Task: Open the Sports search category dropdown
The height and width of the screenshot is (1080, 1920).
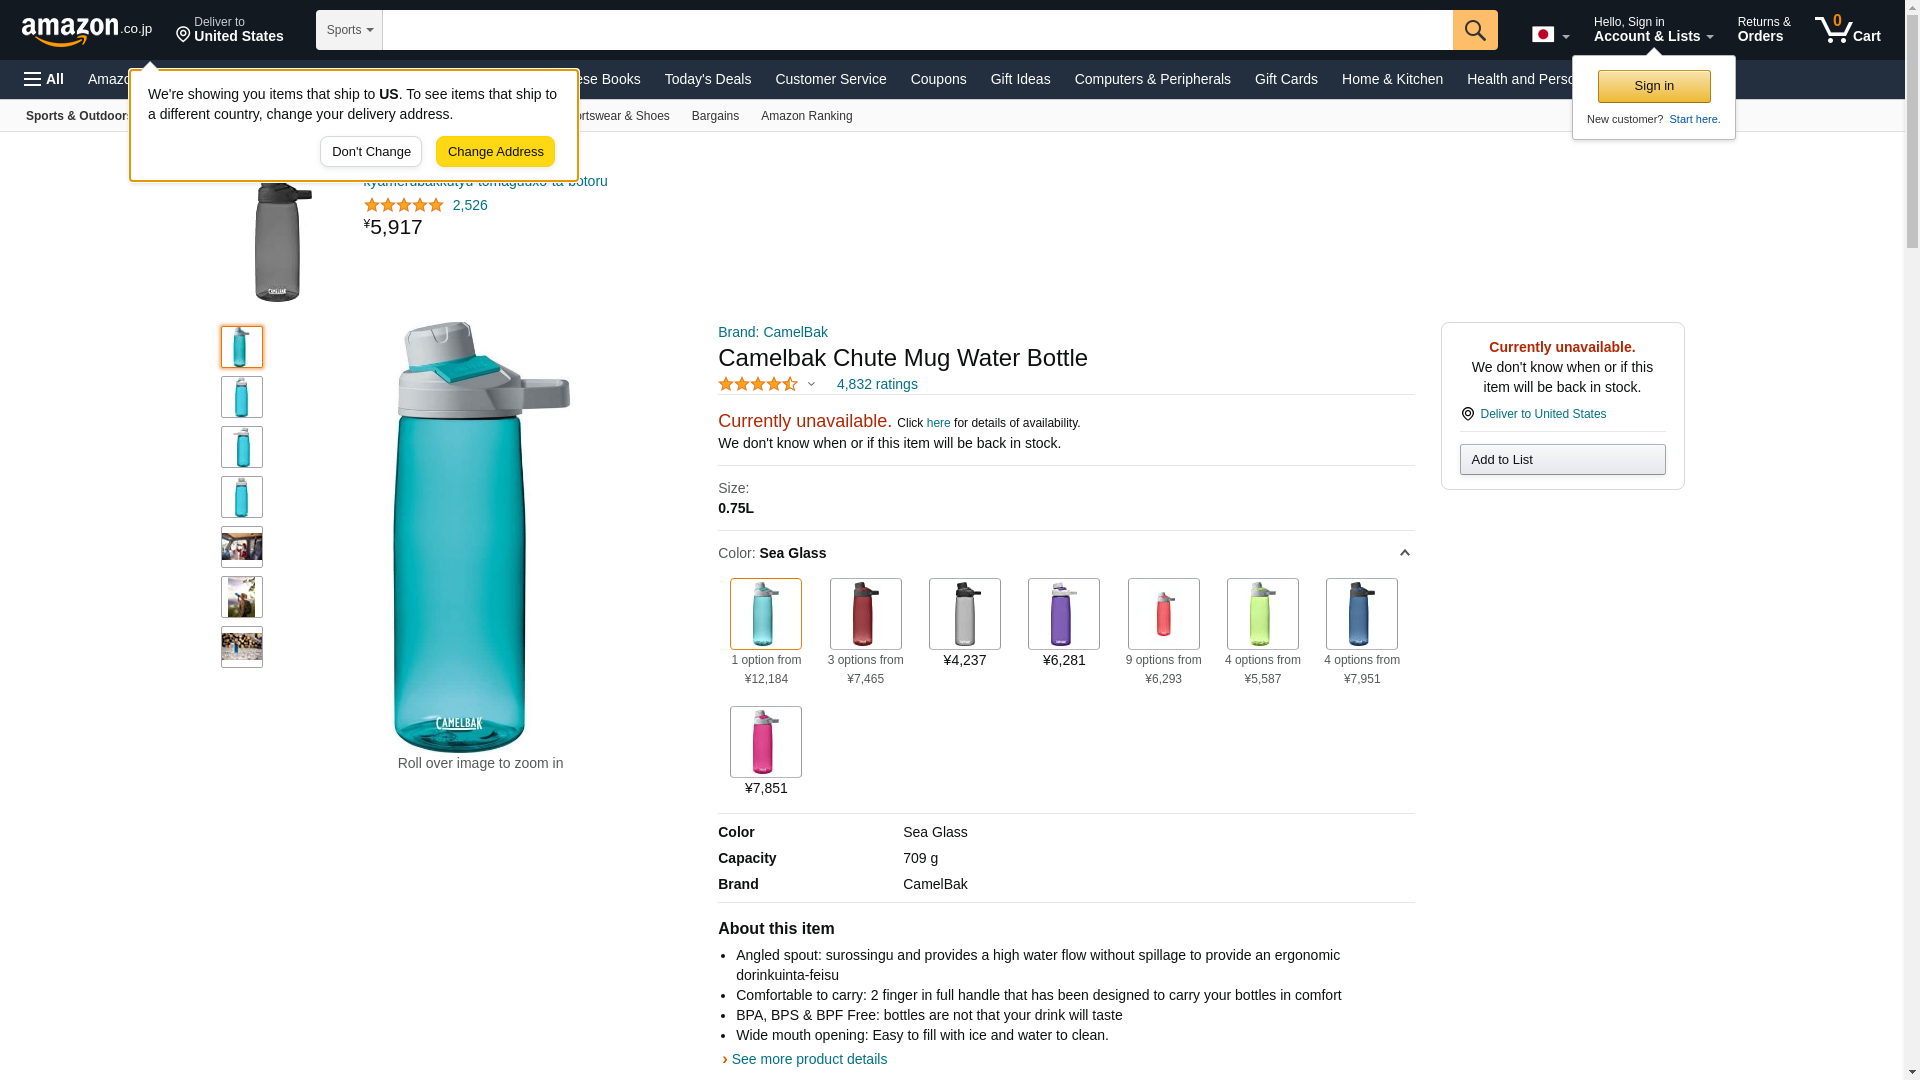Action: (x=349, y=30)
